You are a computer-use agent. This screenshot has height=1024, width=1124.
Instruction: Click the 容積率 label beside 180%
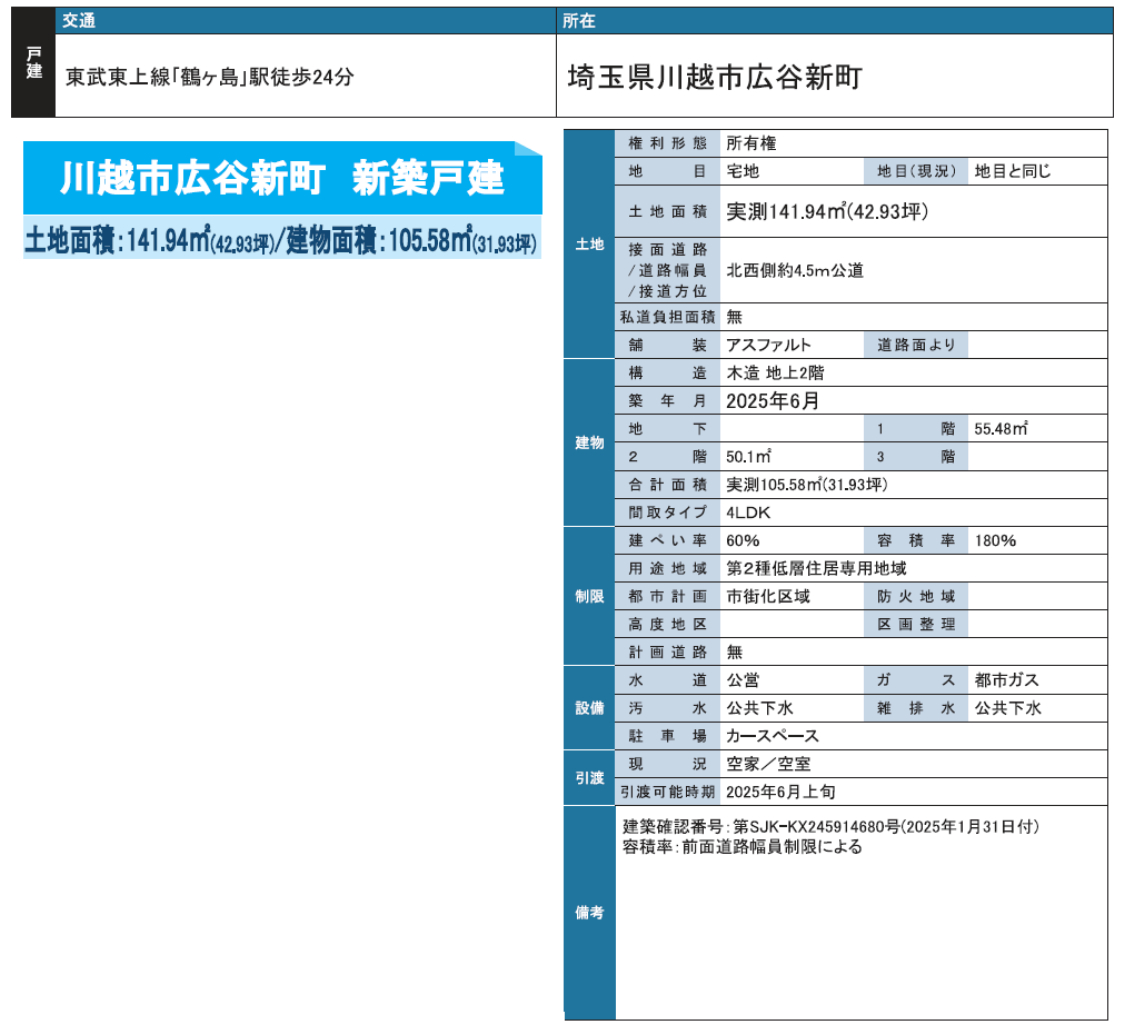(x=916, y=541)
